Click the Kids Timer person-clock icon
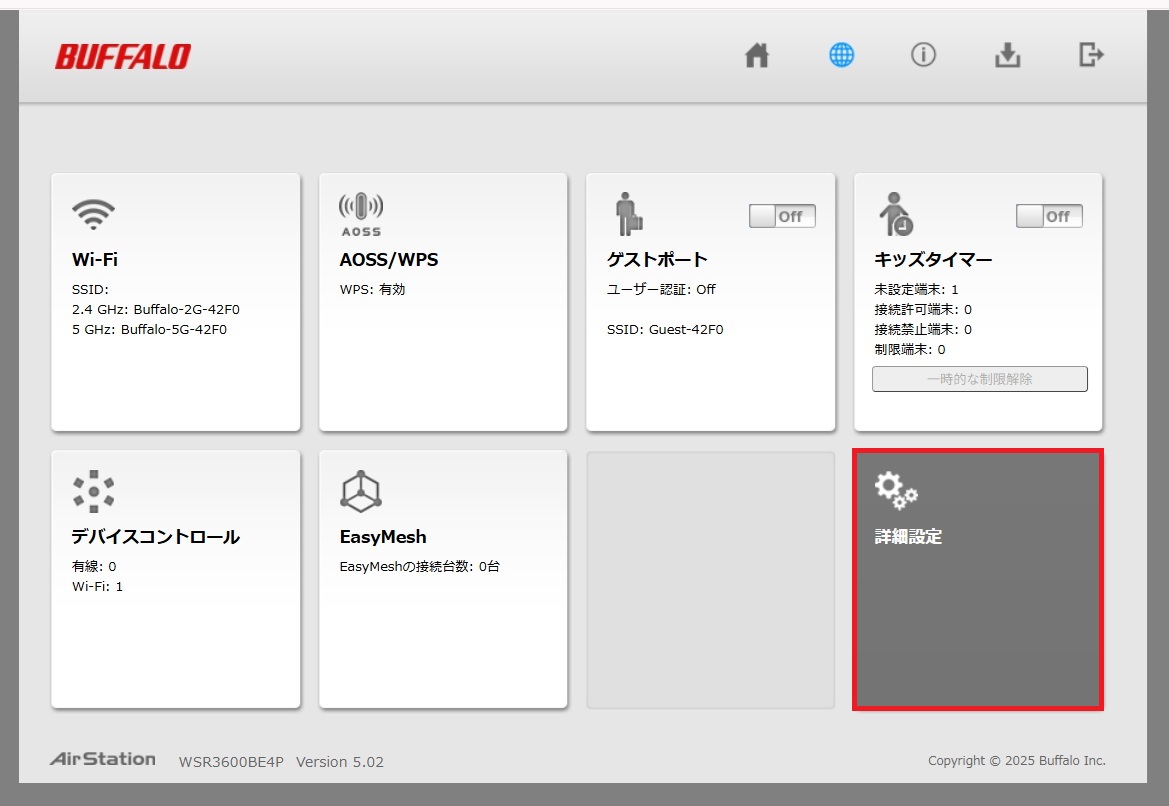The width and height of the screenshot is (1169, 806). (895, 214)
